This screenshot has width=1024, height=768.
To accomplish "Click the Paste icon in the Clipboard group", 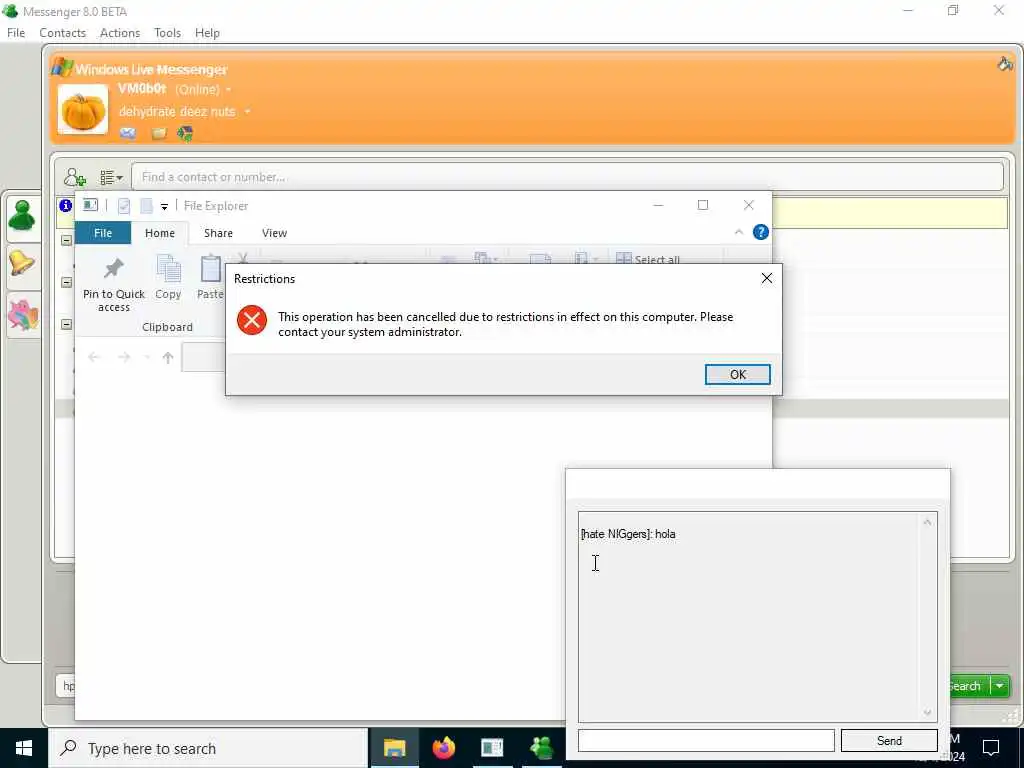I will click(x=210, y=278).
